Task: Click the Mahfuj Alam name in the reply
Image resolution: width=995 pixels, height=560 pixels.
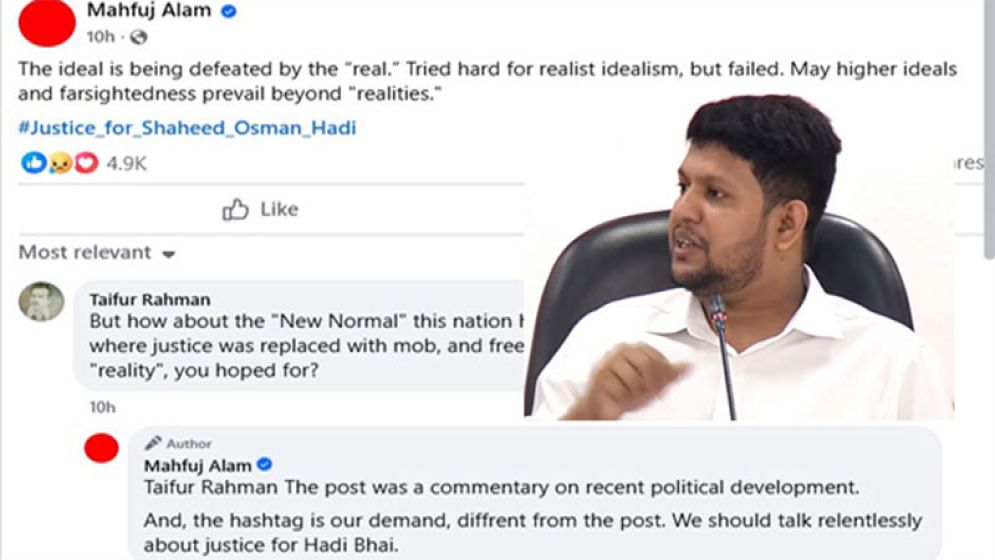Action: tap(198, 465)
